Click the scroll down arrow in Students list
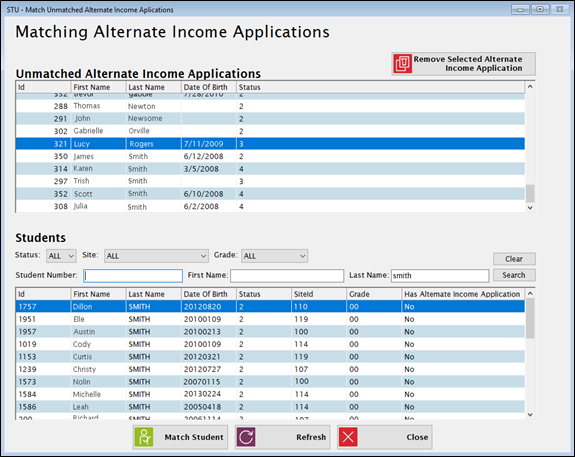 tap(530, 414)
